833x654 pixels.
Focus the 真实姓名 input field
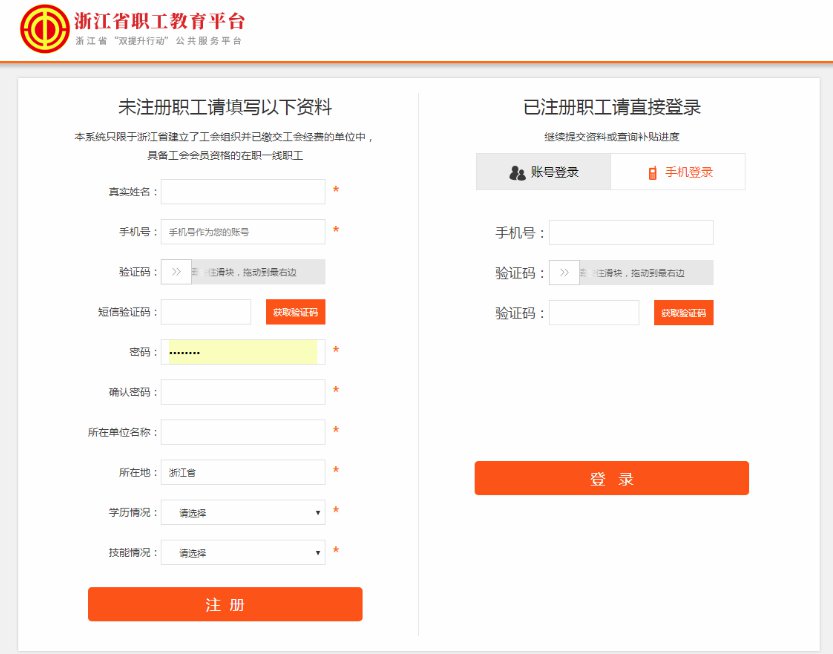pyautogui.click(x=243, y=191)
